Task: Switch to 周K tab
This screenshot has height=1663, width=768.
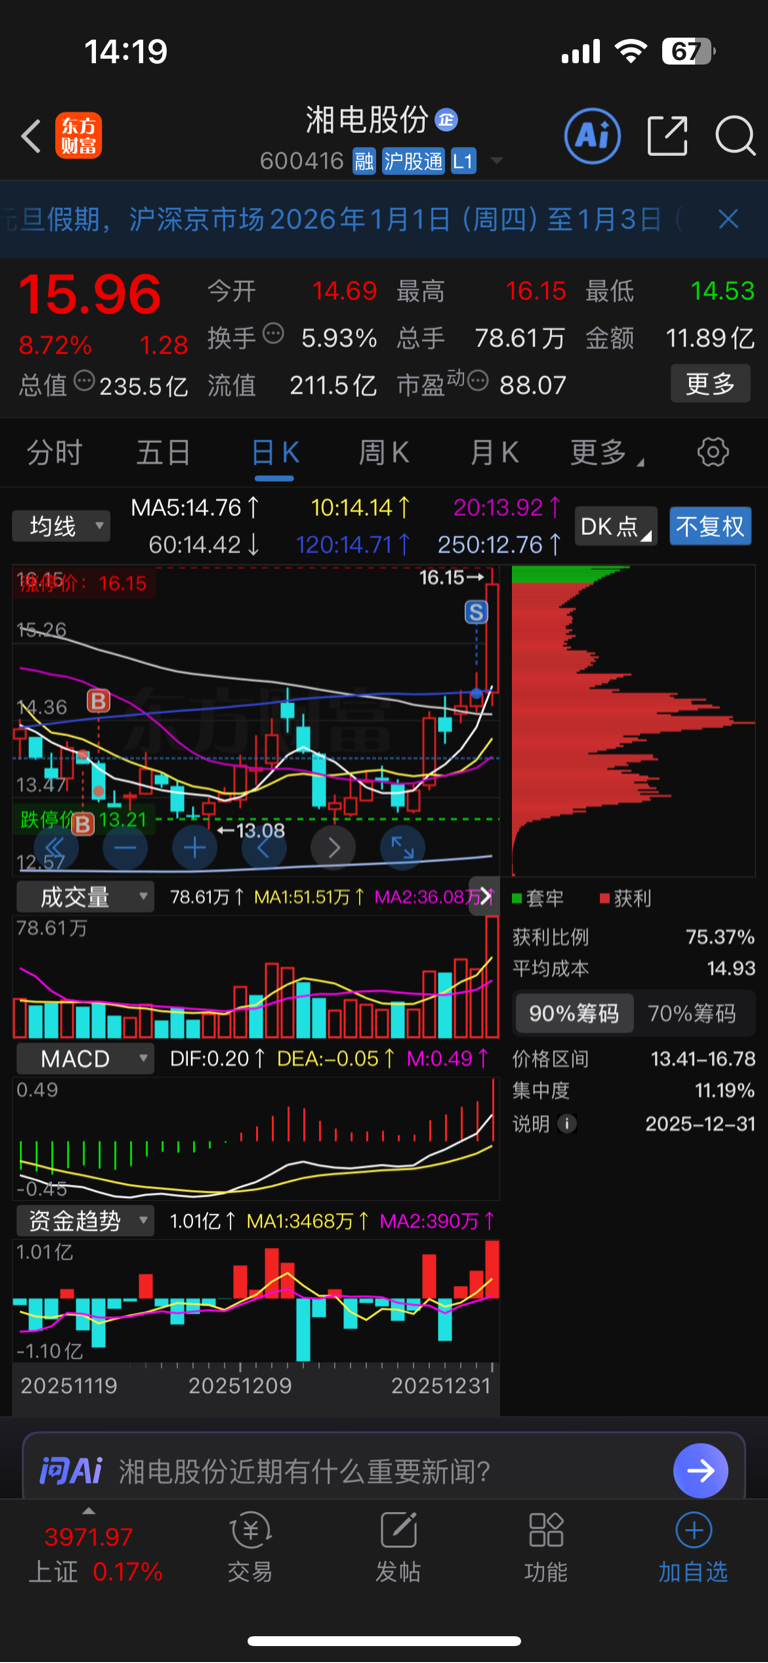Action: click(x=384, y=453)
